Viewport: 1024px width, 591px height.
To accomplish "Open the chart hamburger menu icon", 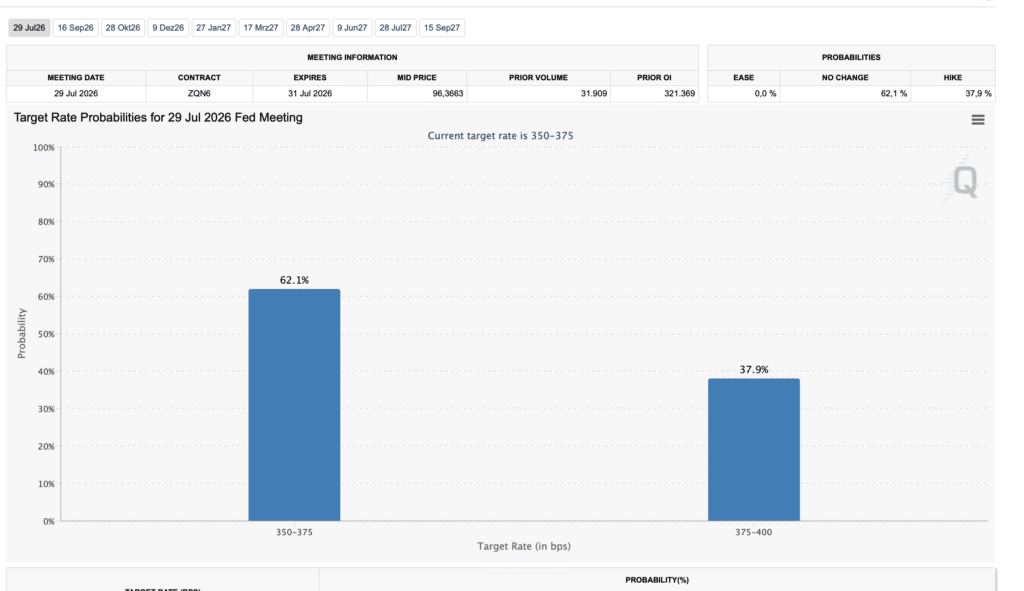I will pyautogui.click(x=977, y=120).
